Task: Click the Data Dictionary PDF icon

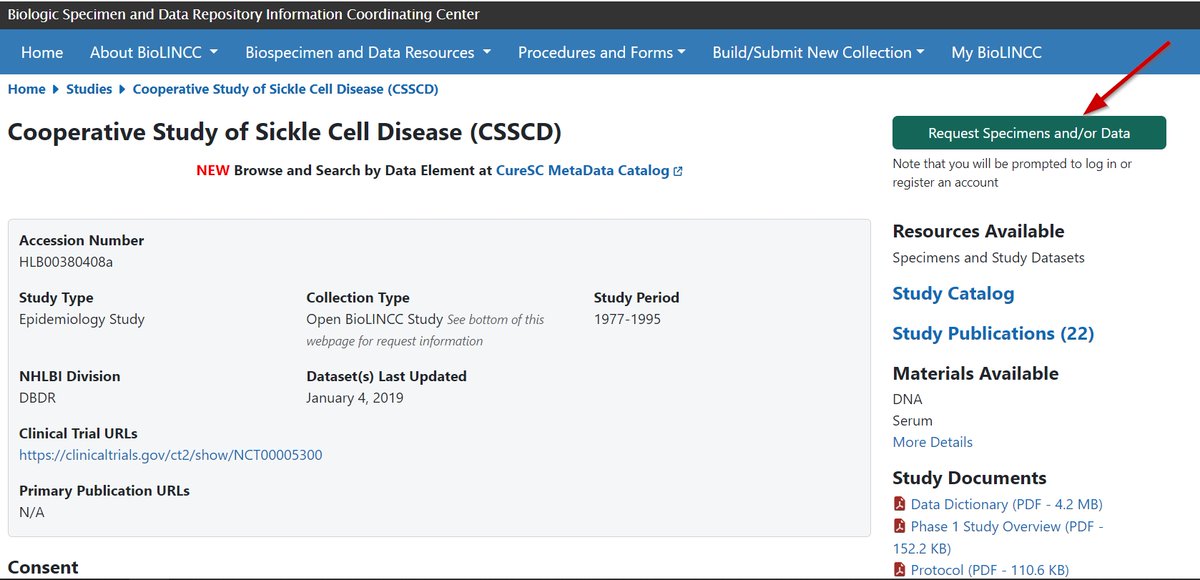Action: coord(899,505)
